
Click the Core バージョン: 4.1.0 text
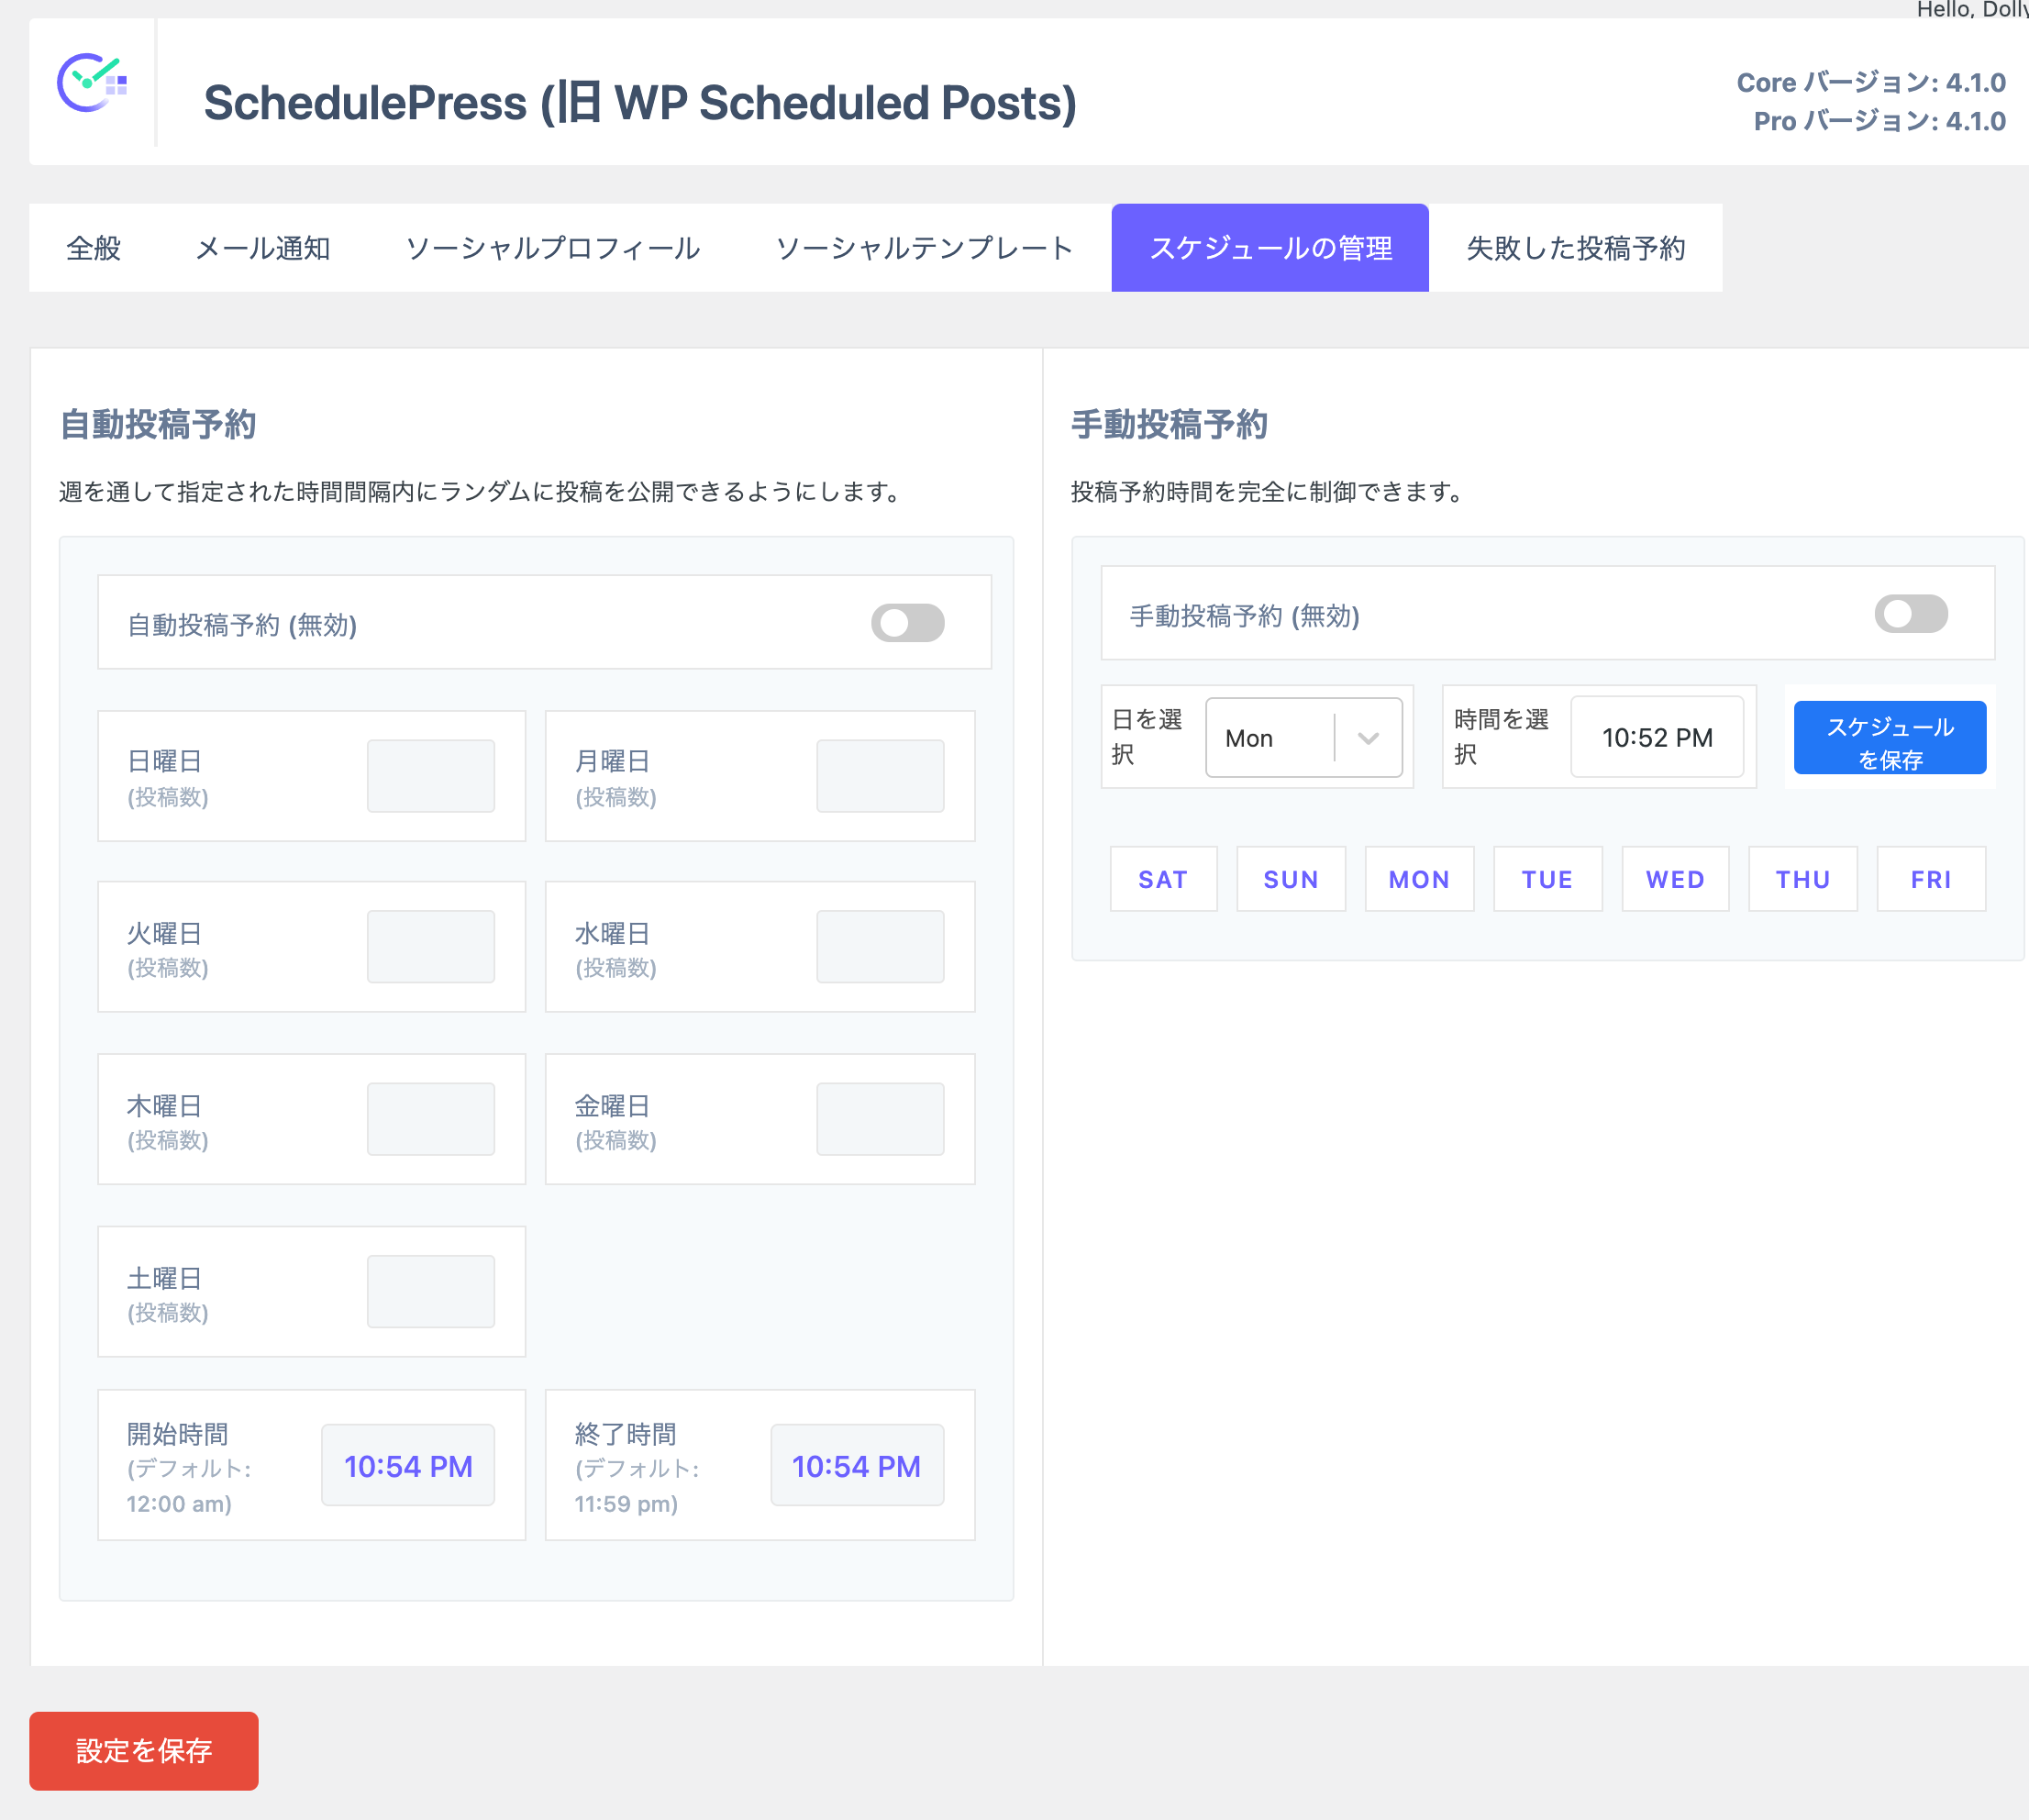pos(1871,82)
